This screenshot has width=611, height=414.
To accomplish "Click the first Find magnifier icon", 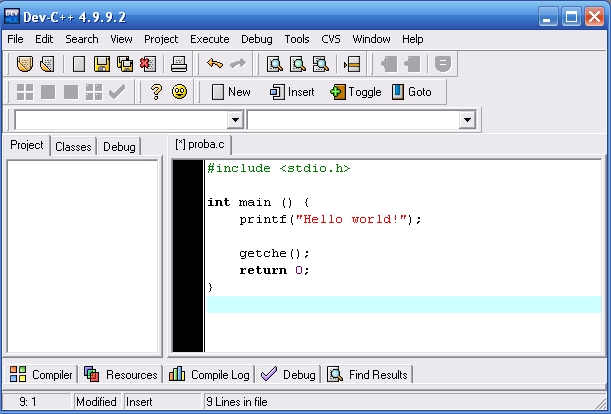I will click(x=275, y=64).
